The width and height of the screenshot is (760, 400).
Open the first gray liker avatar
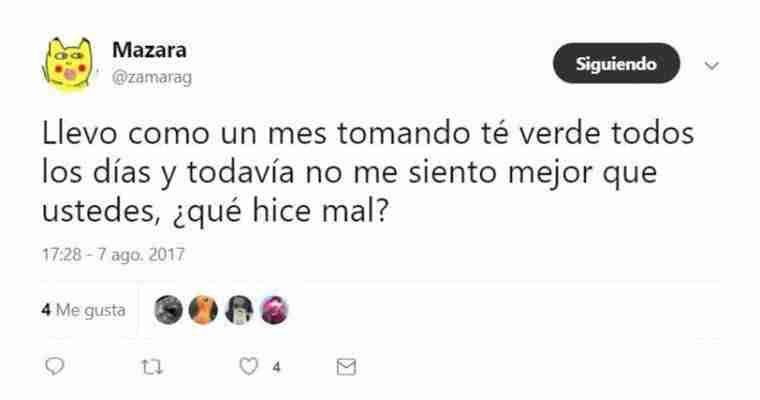168,310
